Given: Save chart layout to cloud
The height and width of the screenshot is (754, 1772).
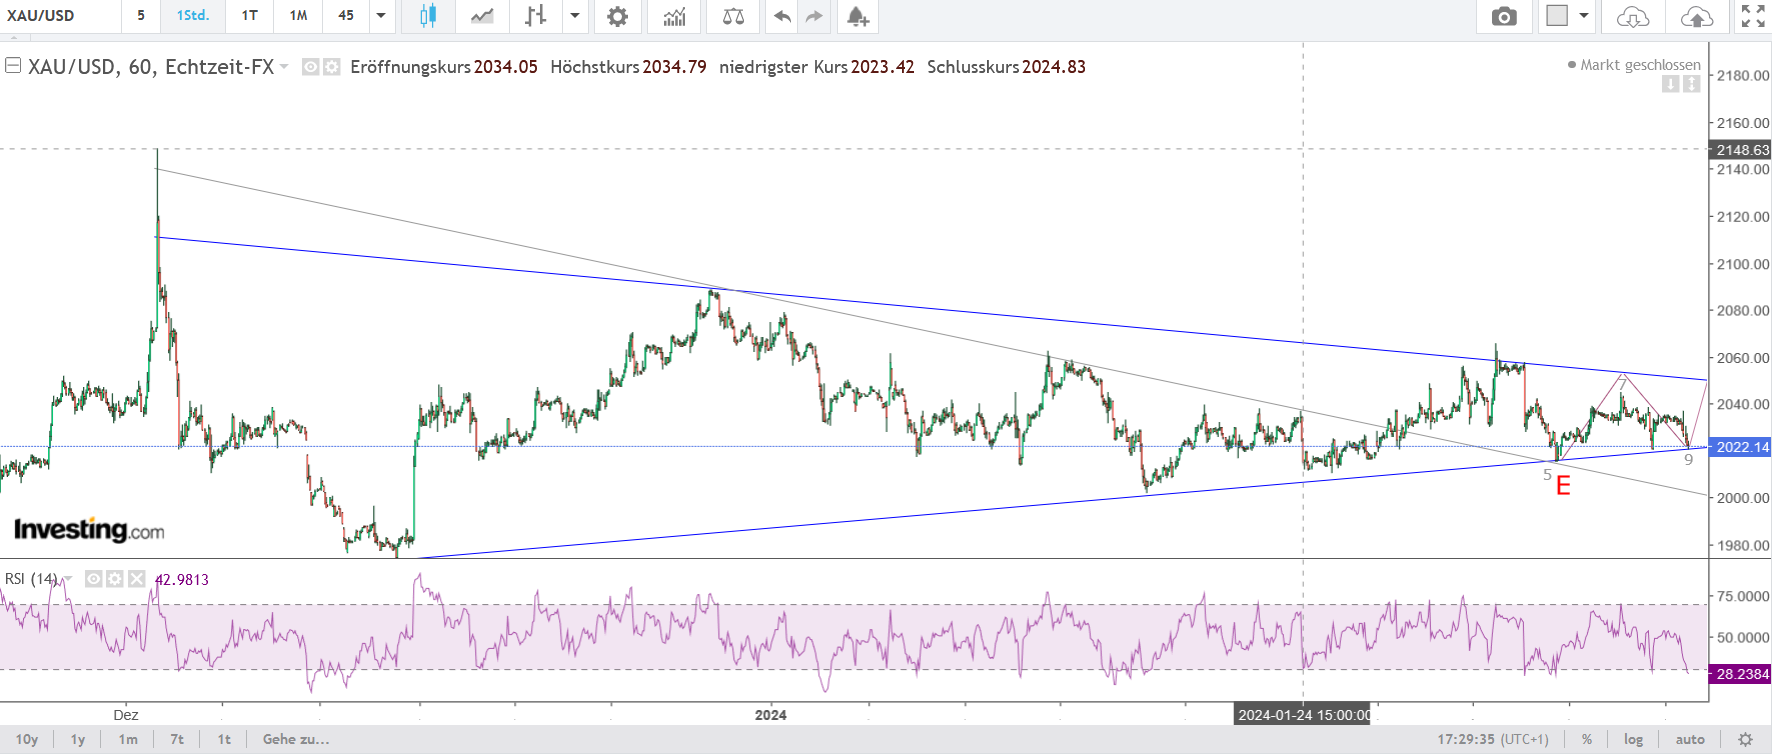Looking at the screenshot, I should 1697,16.
